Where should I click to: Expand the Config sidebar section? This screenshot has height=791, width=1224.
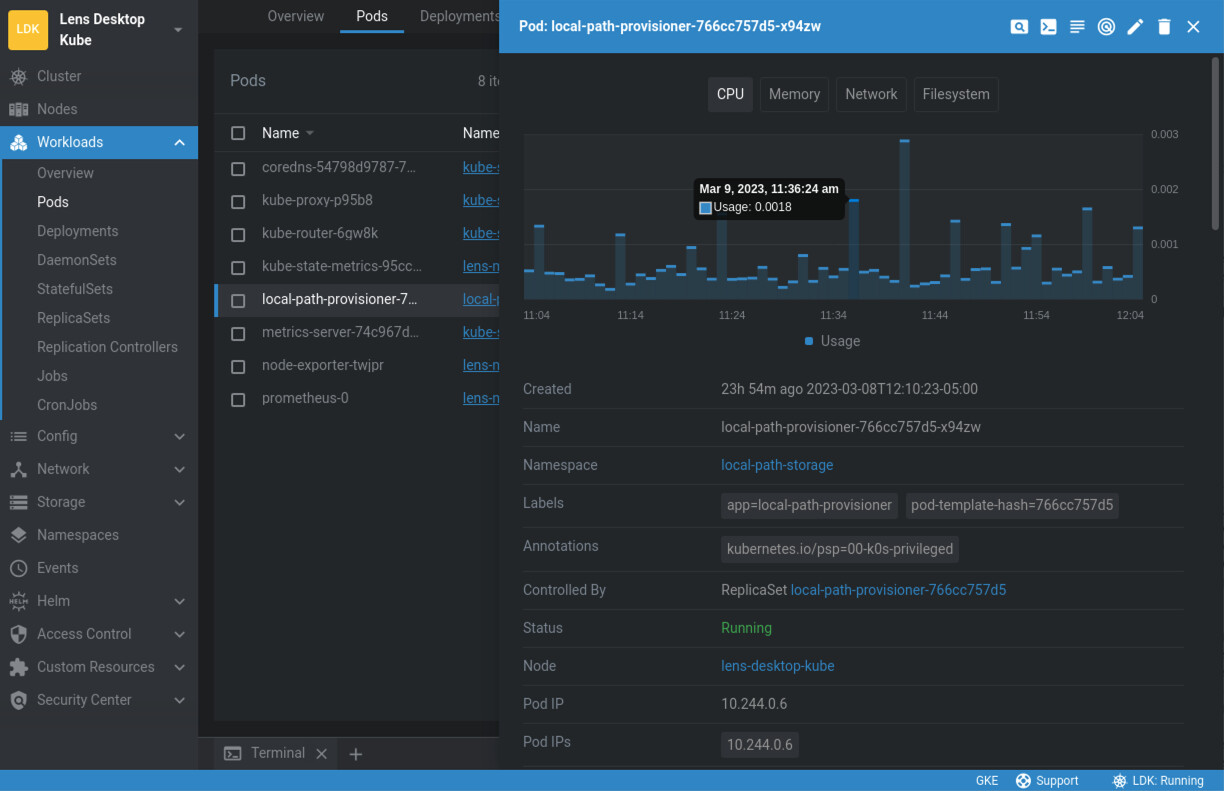pos(179,436)
